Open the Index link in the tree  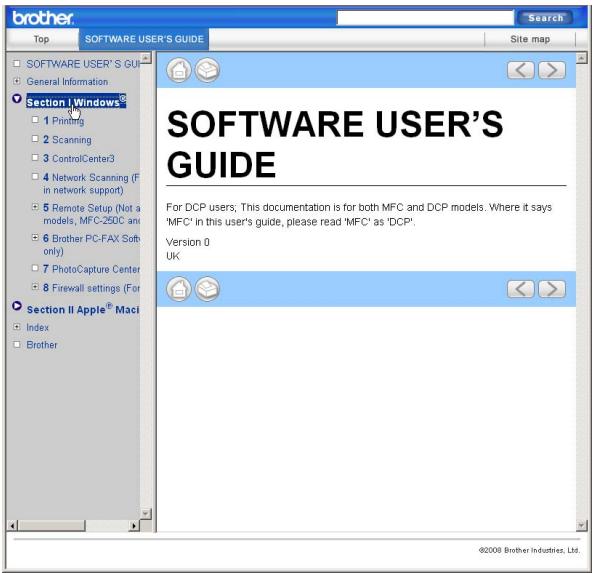(x=37, y=327)
